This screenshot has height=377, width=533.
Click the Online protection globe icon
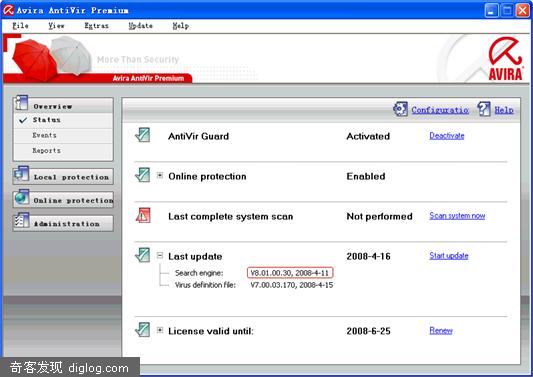(21, 197)
